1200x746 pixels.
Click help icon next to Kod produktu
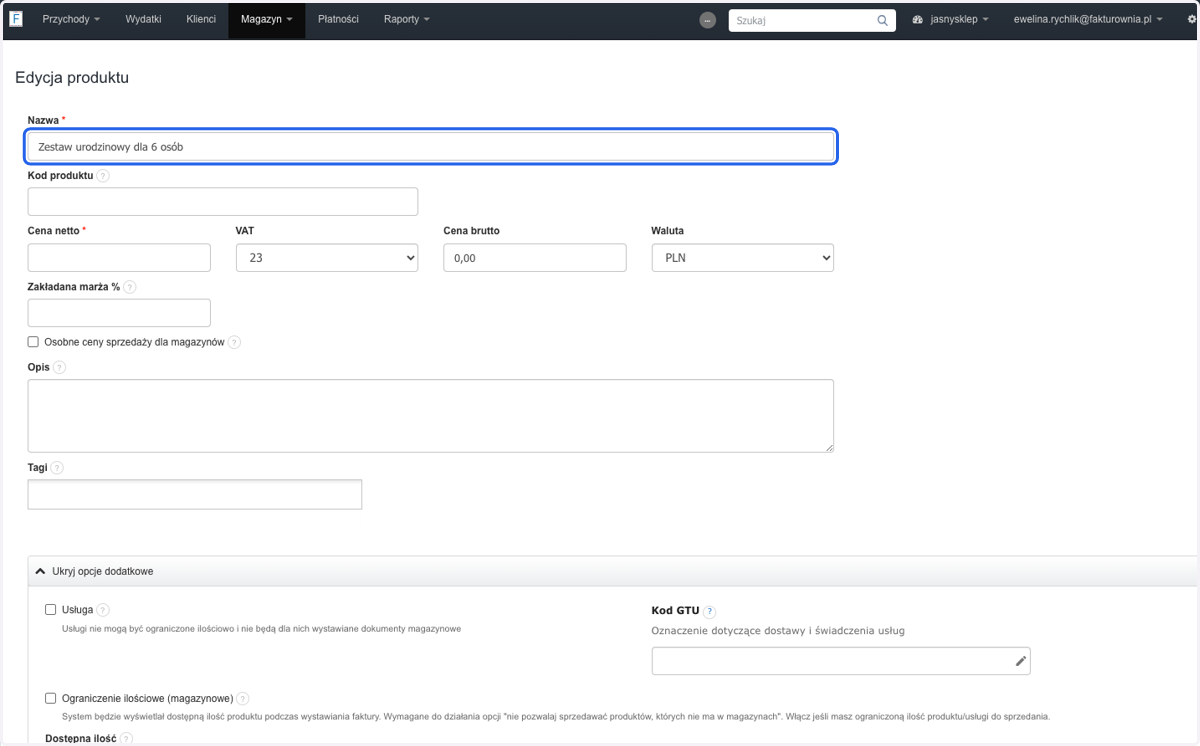[104, 175]
